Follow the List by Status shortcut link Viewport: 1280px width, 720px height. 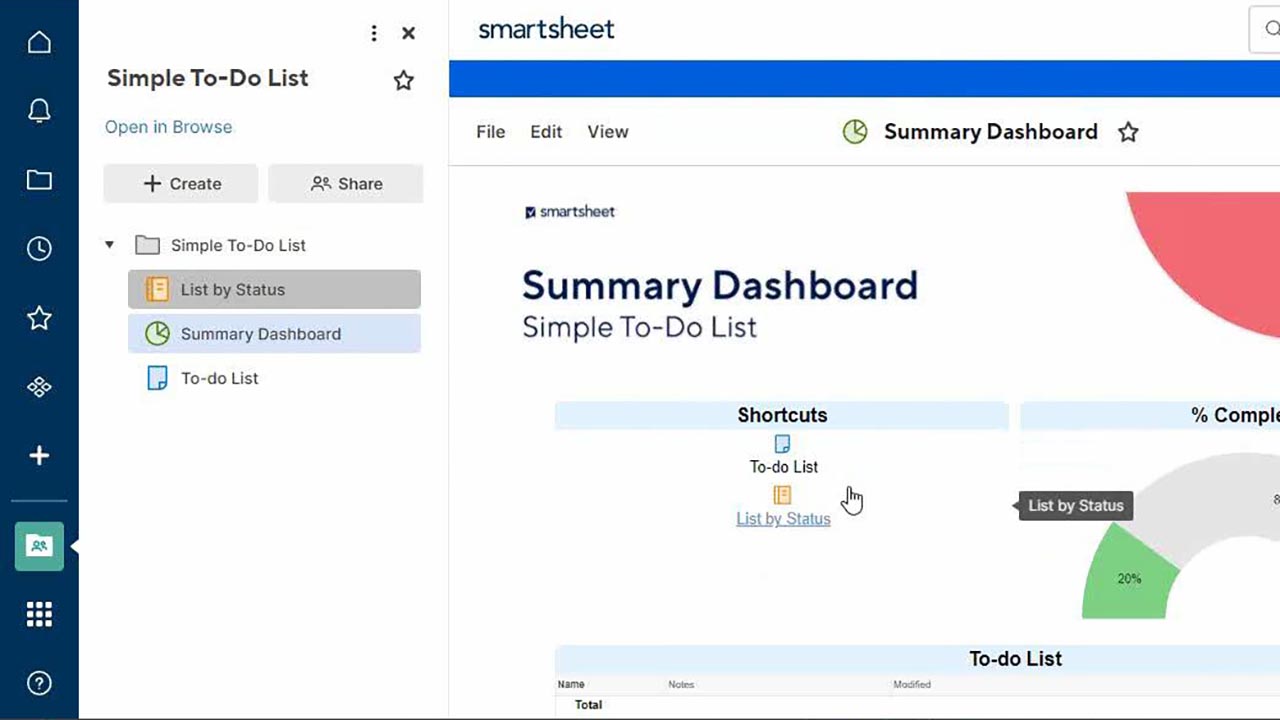pos(783,518)
